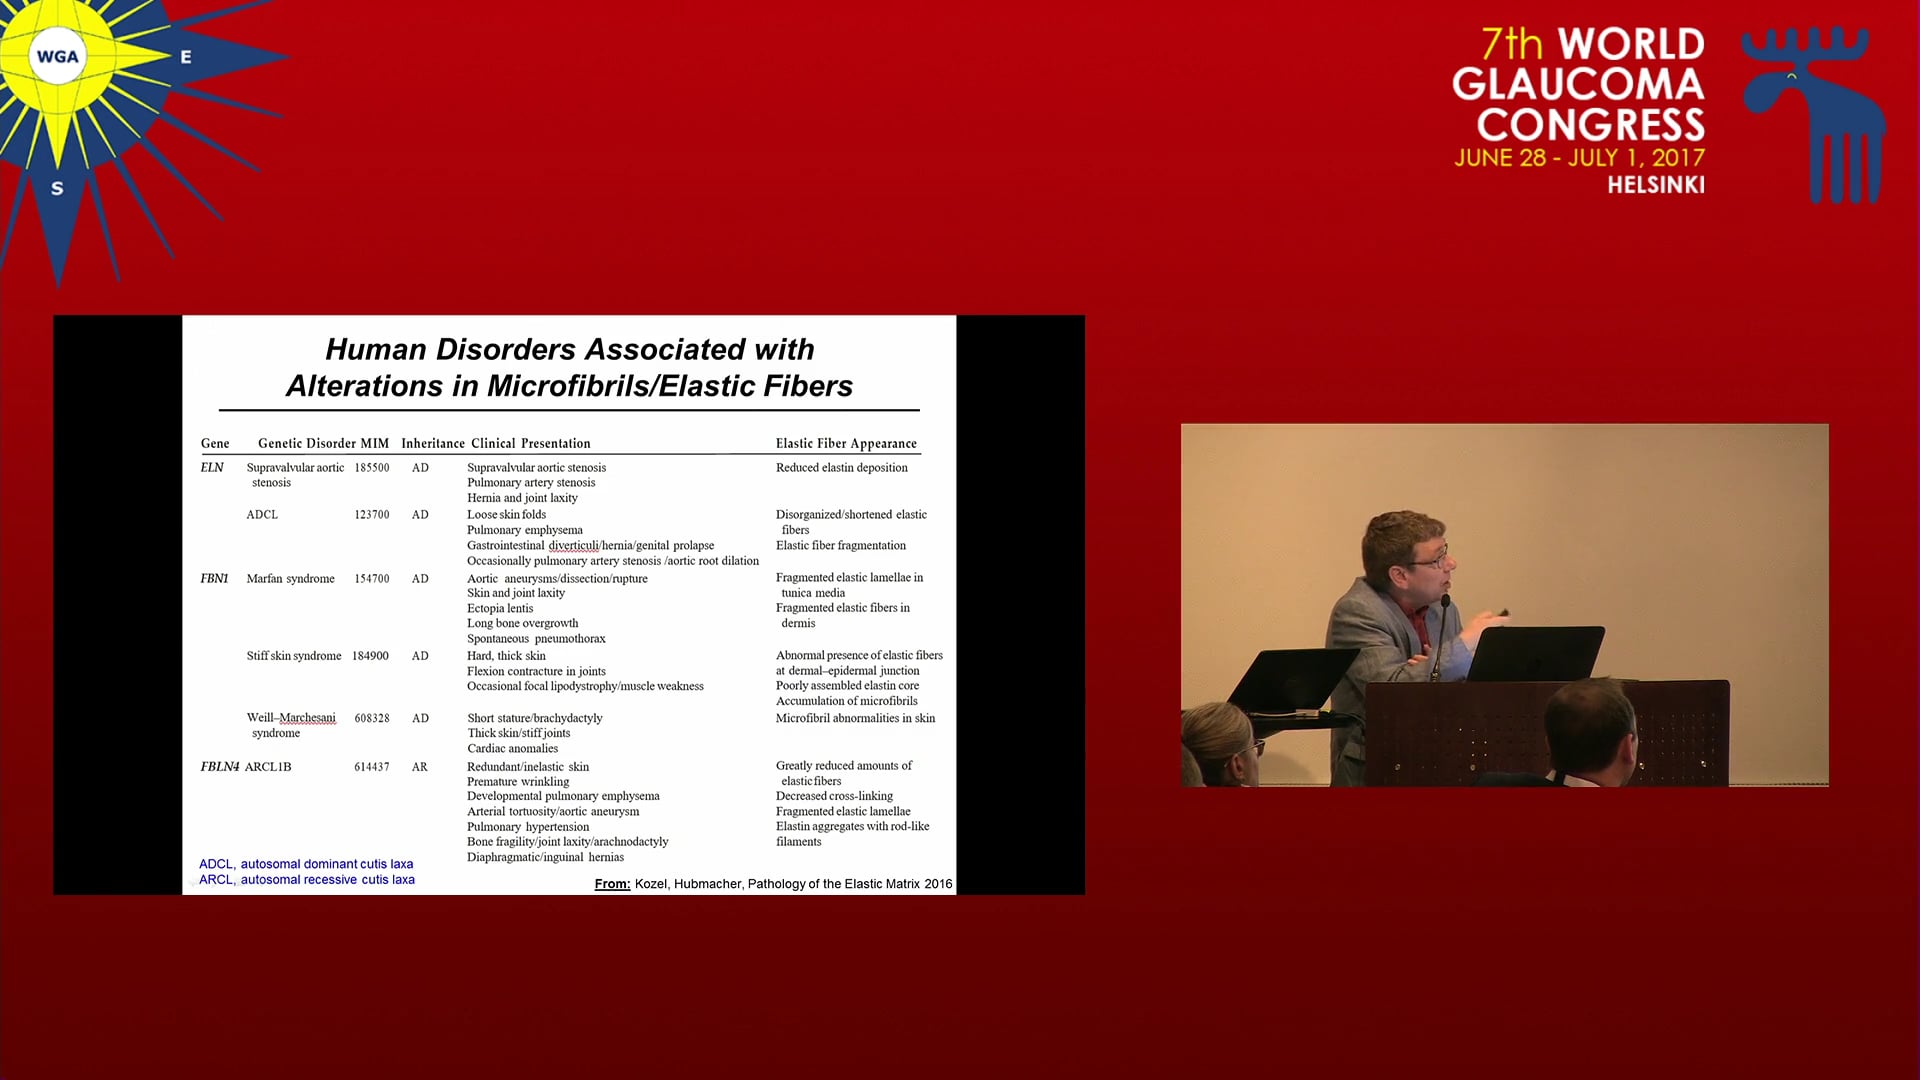Click the June 28 - July 1, 2017 date
The width and height of the screenshot is (1920, 1080).
point(1578,158)
